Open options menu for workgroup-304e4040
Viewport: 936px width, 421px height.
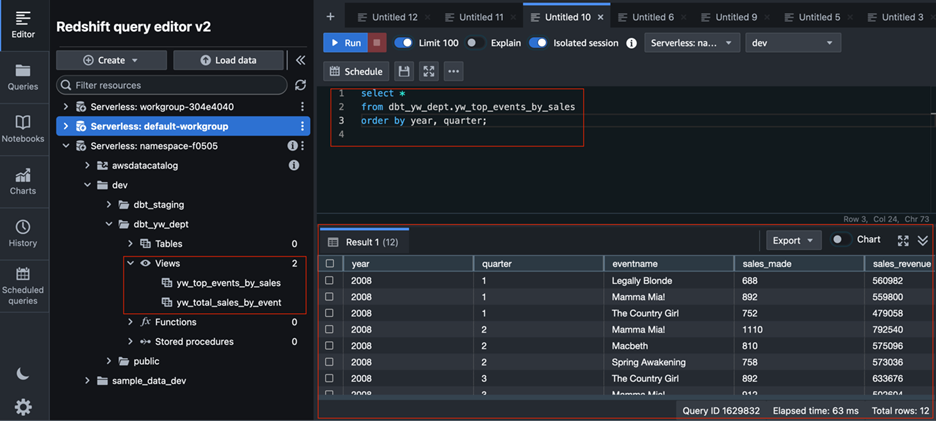click(x=303, y=107)
